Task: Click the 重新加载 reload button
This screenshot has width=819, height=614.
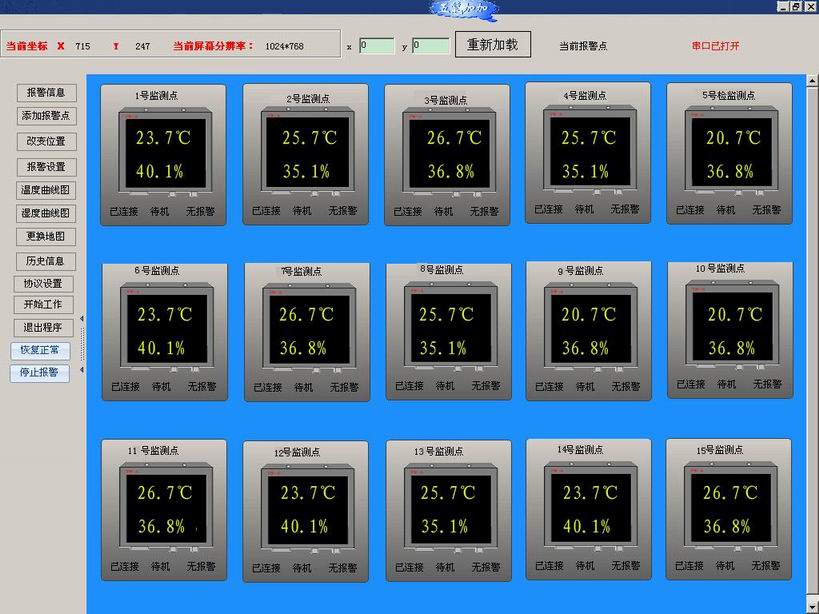Action: click(493, 44)
